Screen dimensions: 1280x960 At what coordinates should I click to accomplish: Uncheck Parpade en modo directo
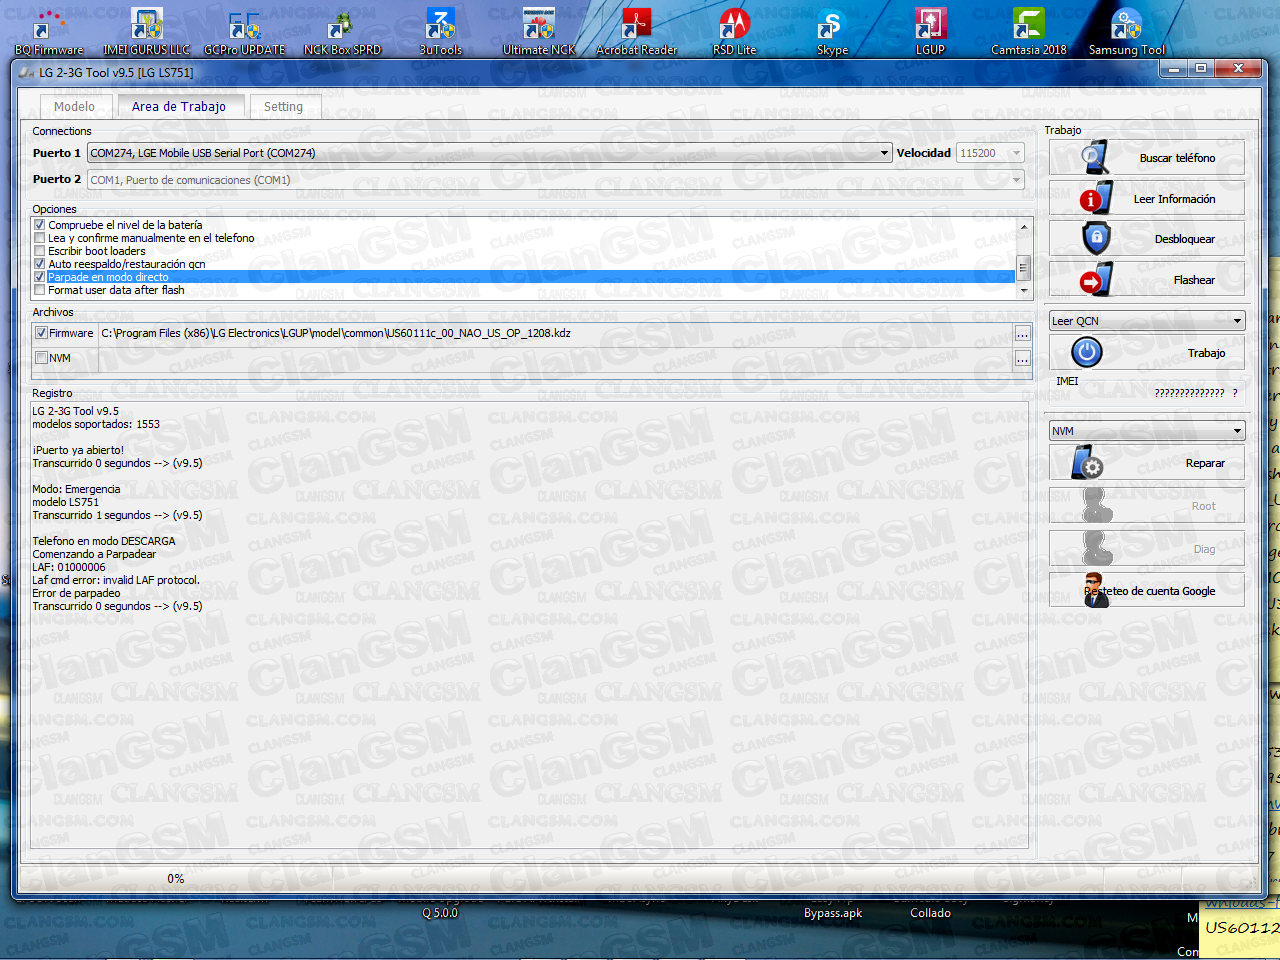tap(40, 277)
